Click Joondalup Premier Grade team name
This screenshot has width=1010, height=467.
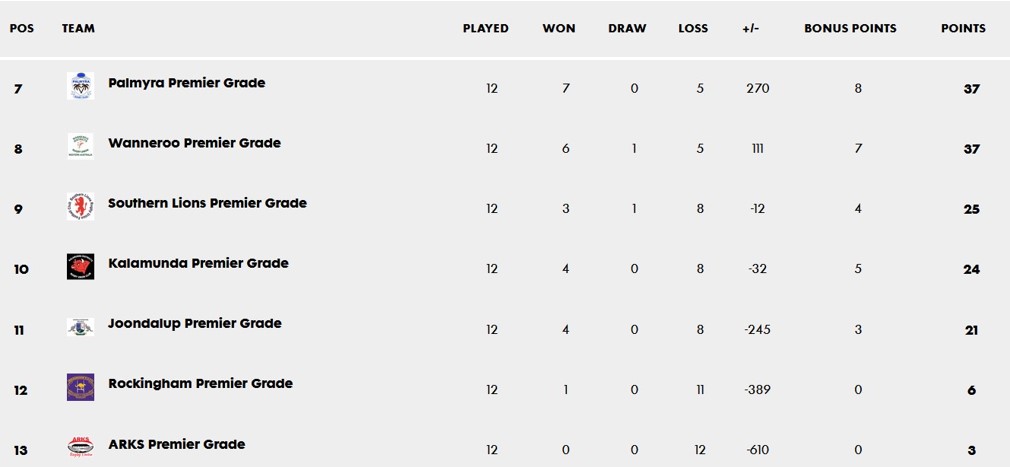[x=195, y=323]
